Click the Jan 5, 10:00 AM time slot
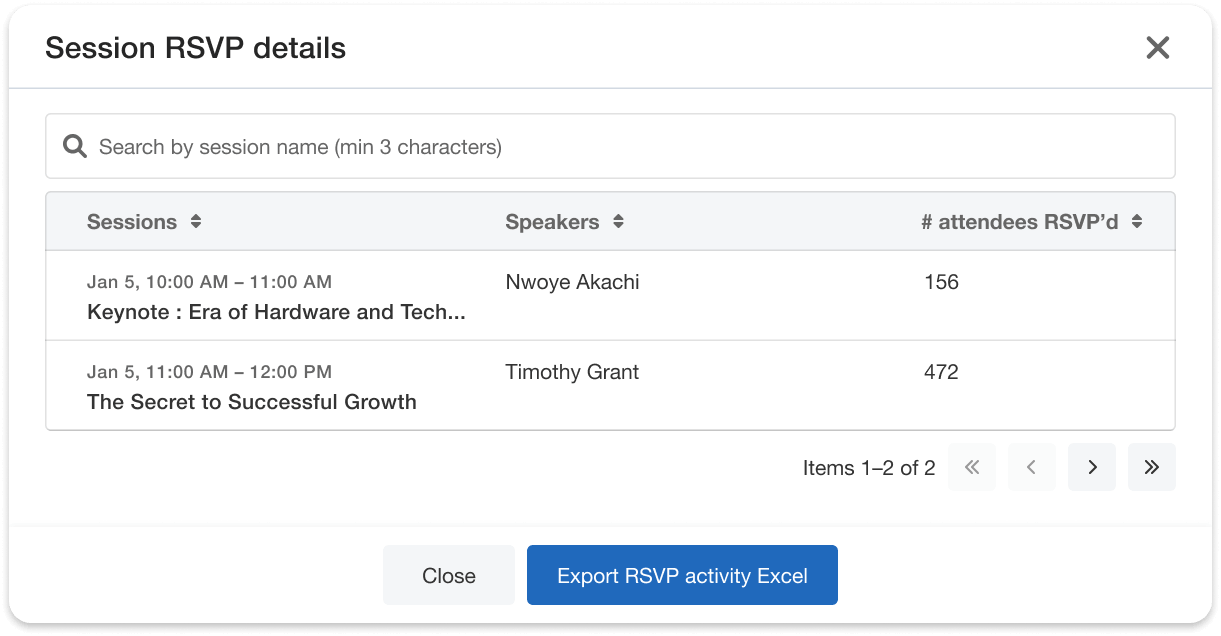 pos(209,282)
